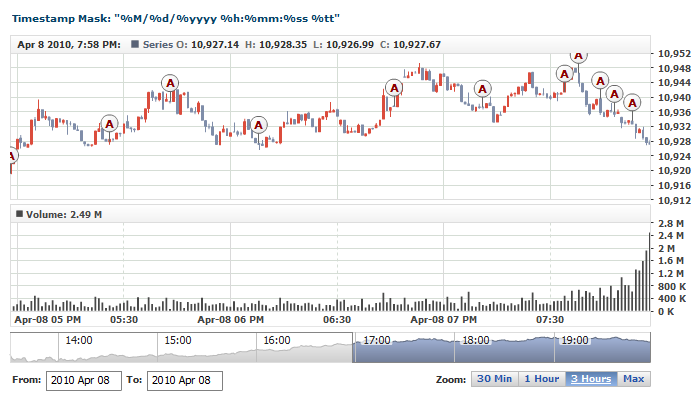700x400 pixels.
Task: Click the A event marker nearest 05:30
Action: tap(109, 124)
